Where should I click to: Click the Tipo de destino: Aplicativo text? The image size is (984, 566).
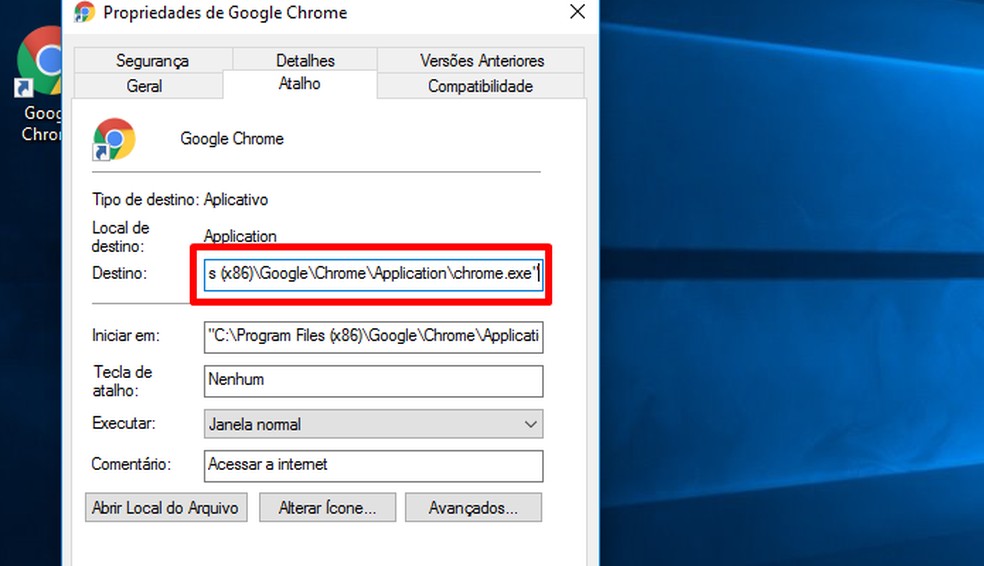pyautogui.click(x=180, y=200)
